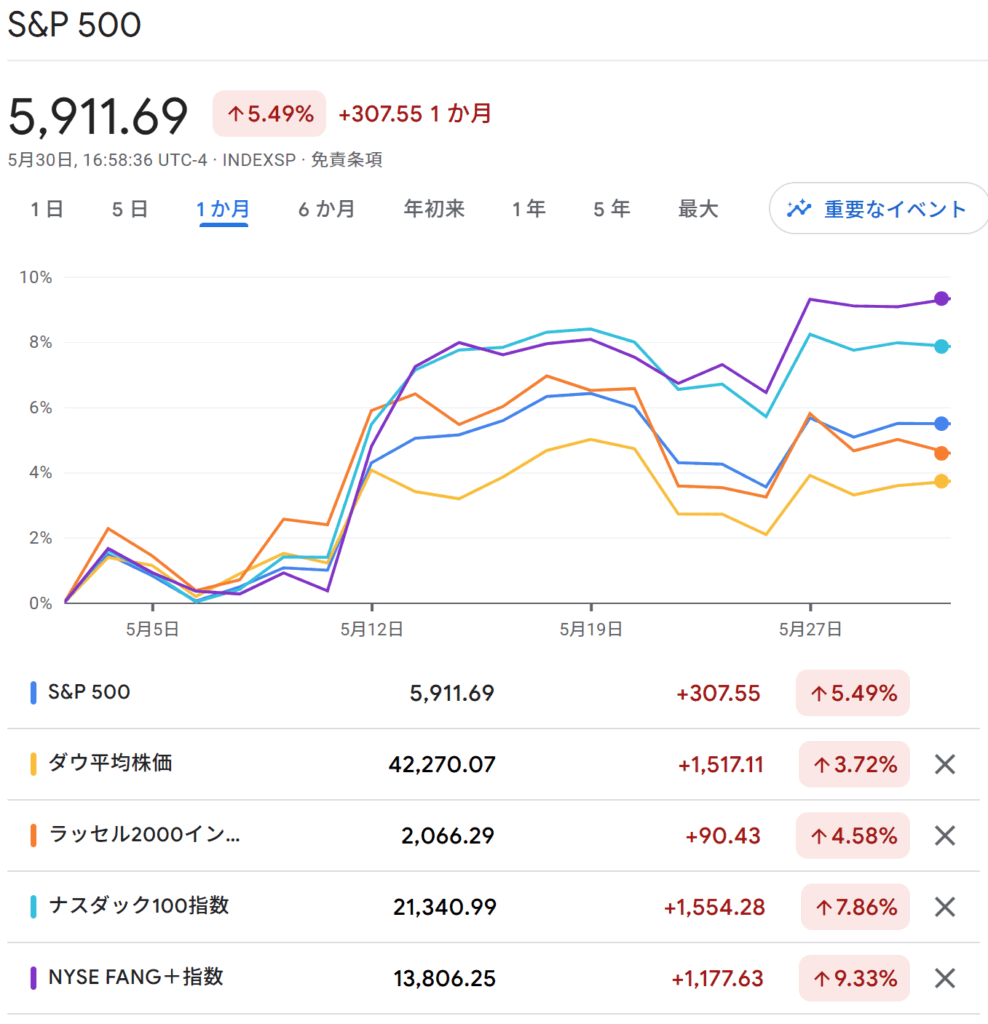Click the 42,270.07 Dow value
988x1024 pixels.
click(442, 764)
